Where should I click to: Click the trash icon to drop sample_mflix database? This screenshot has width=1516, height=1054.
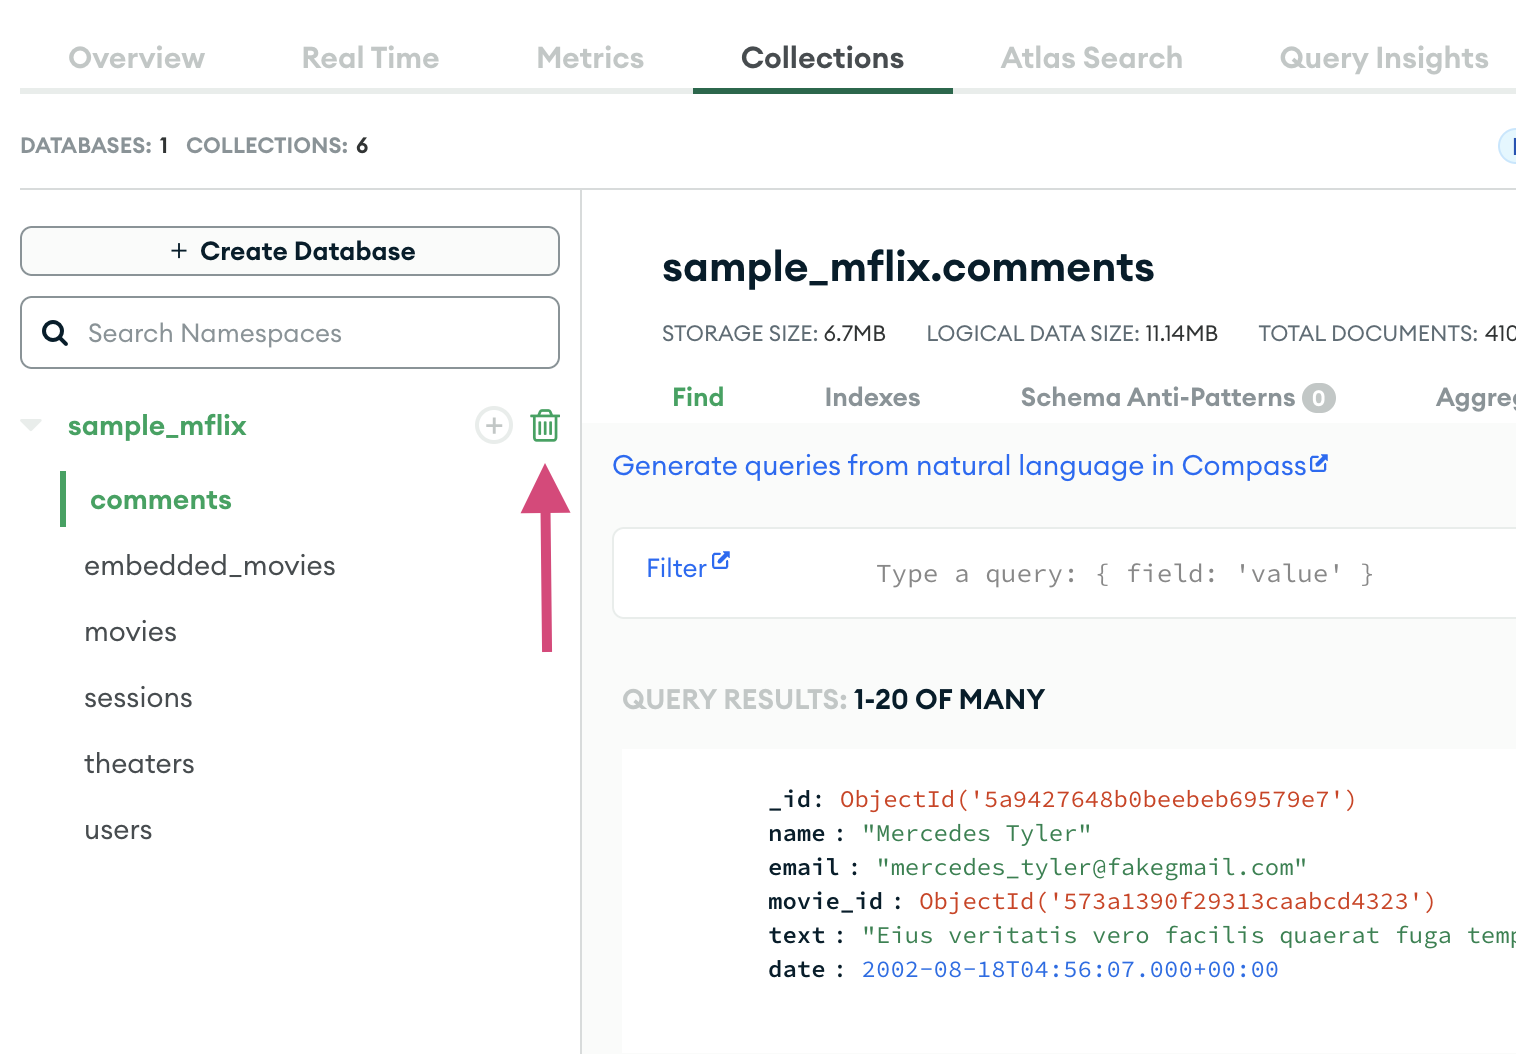[545, 426]
